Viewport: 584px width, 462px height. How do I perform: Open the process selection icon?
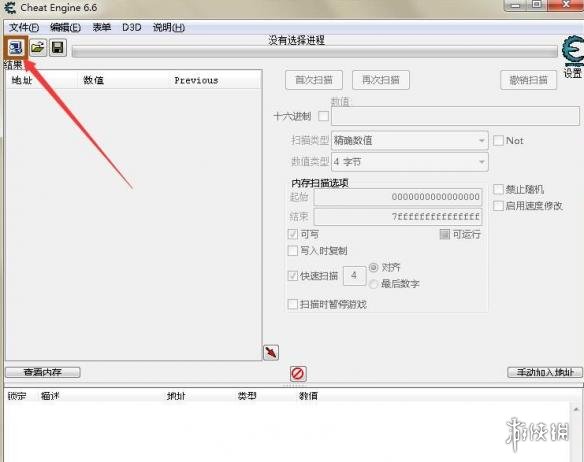coord(16,48)
